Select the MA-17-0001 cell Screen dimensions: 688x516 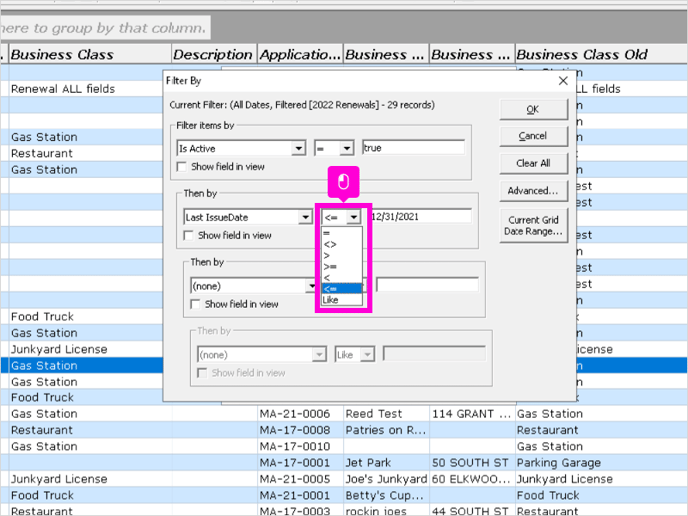point(300,462)
